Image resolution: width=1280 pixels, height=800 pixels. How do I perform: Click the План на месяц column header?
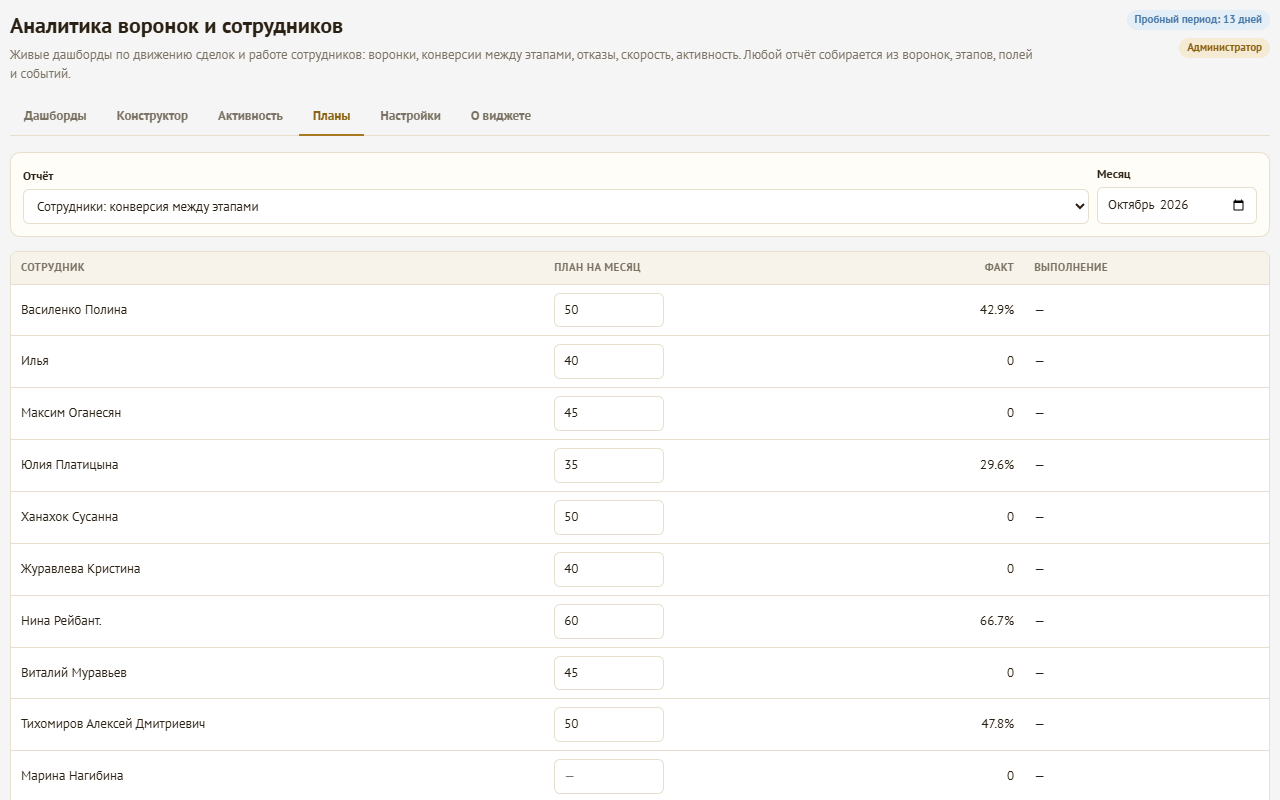tap(597, 268)
